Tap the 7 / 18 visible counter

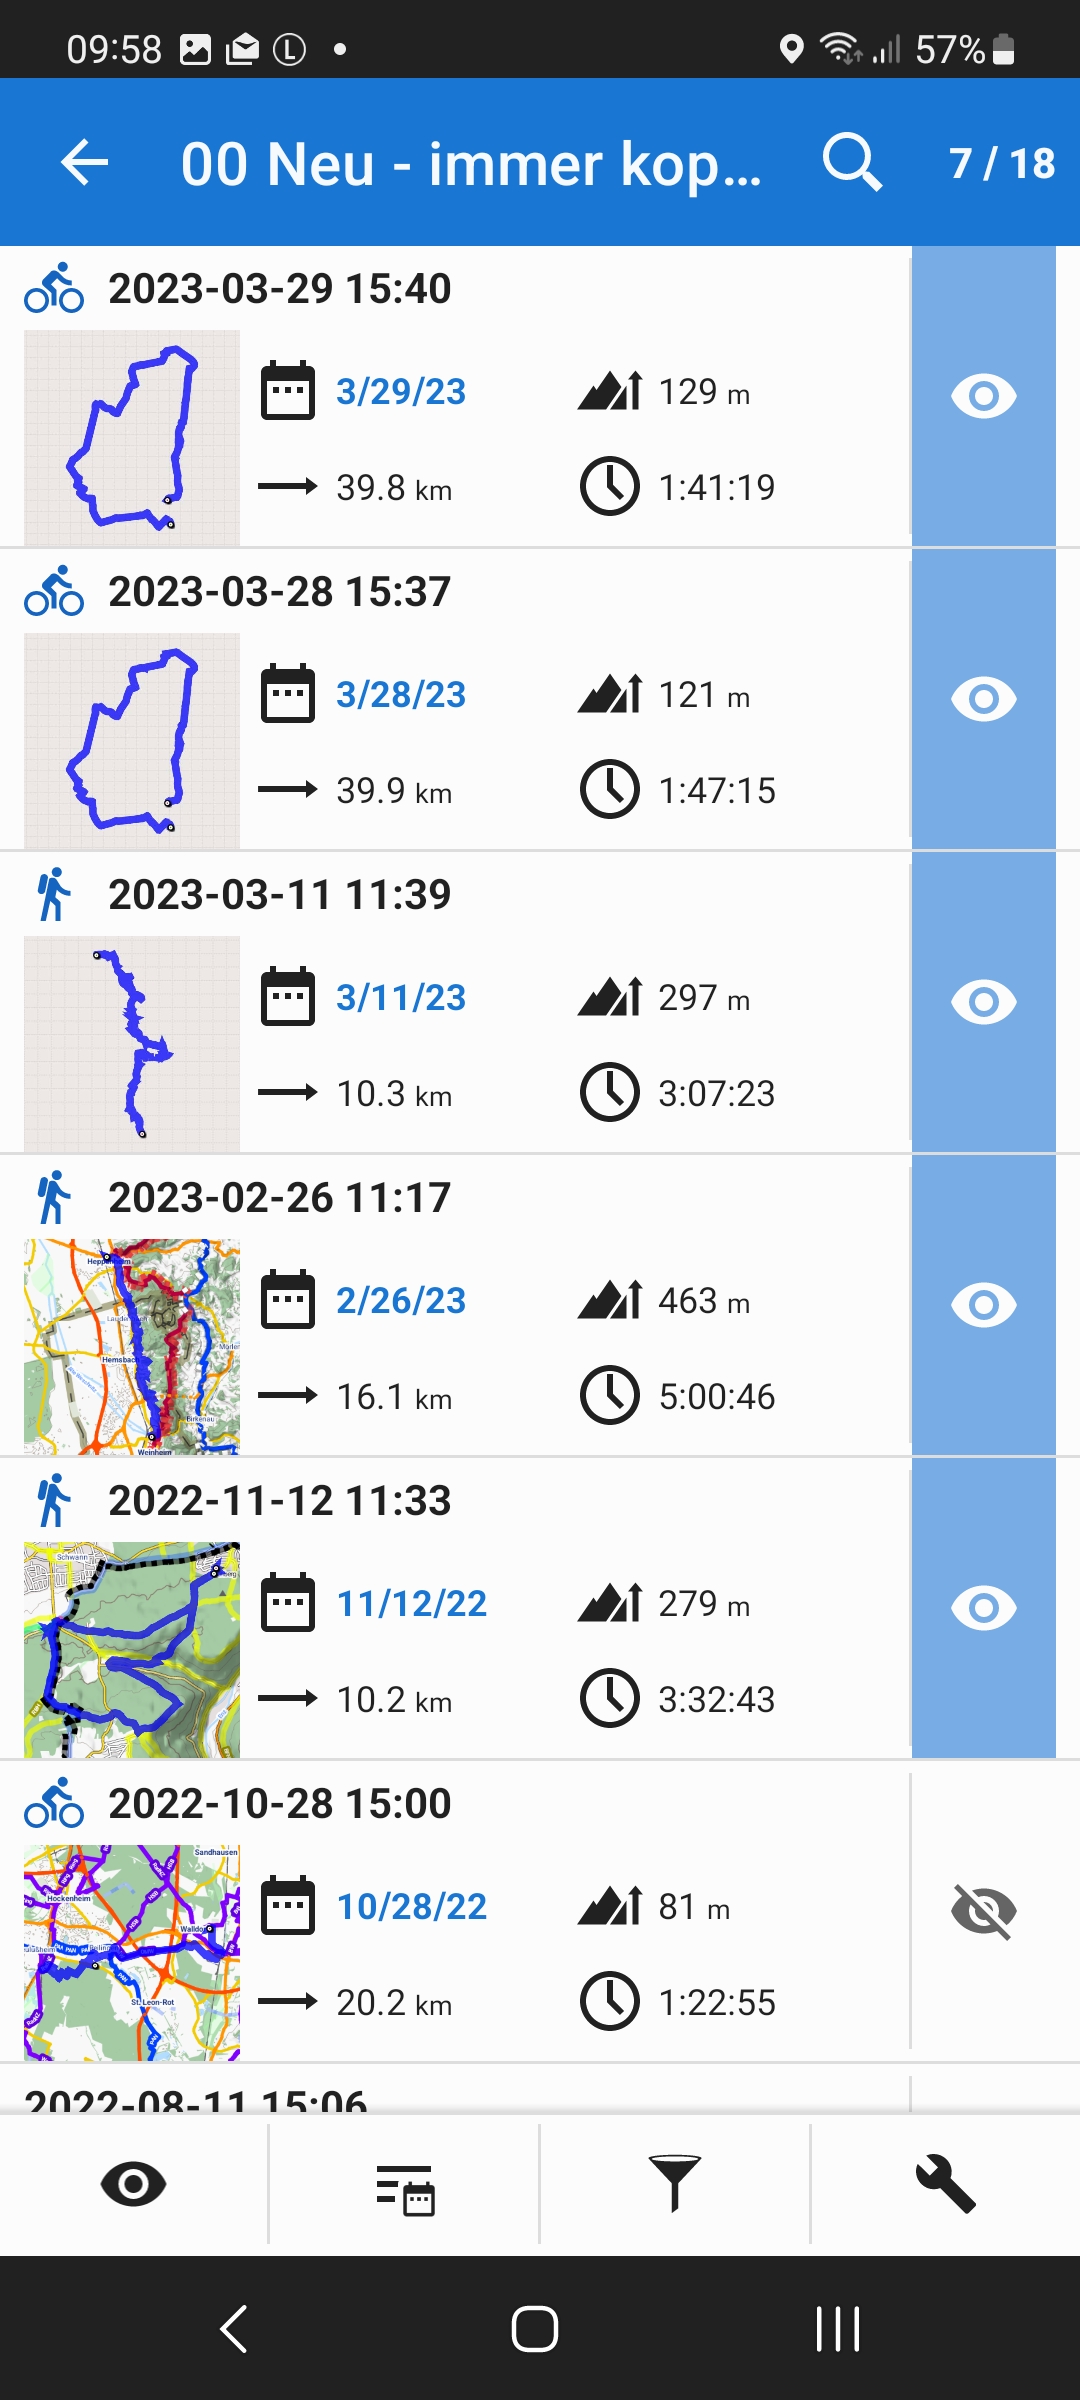pos(1001,163)
